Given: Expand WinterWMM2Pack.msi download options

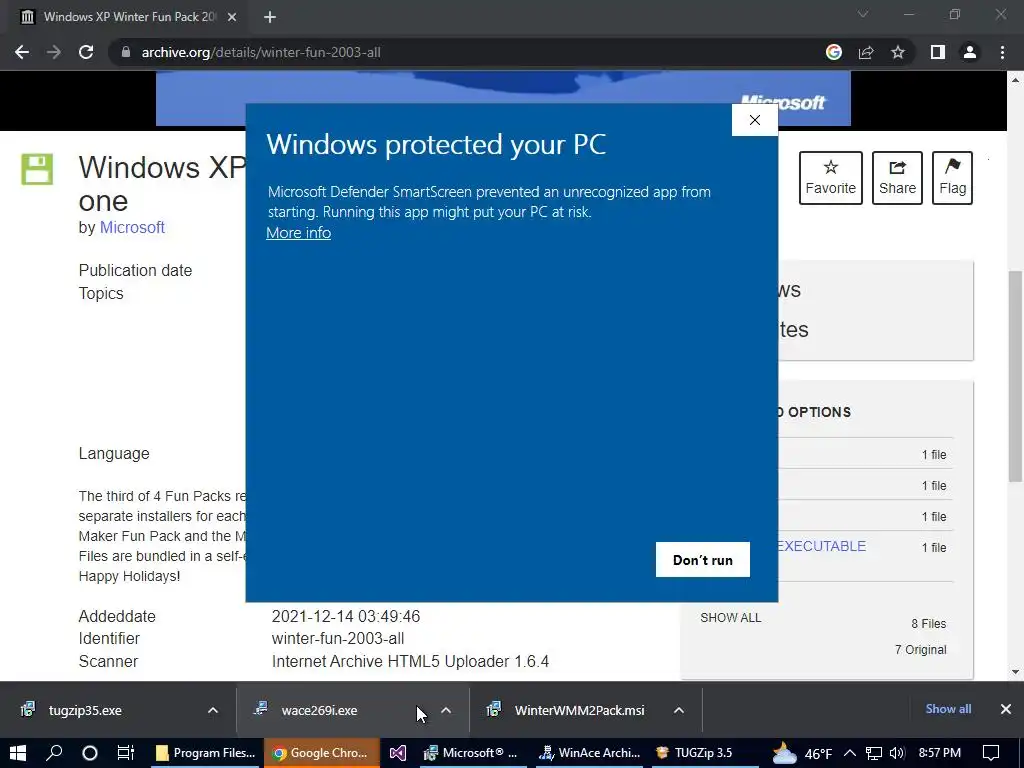Looking at the screenshot, I should coord(679,710).
